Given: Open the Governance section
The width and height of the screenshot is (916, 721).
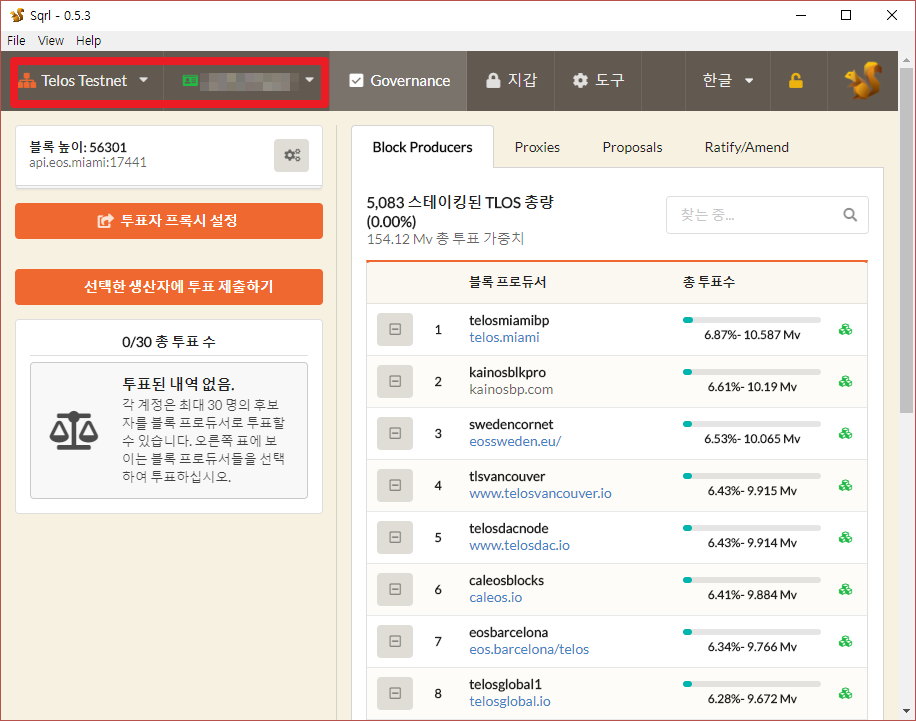Looking at the screenshot, I should click(x=399, y=81).
